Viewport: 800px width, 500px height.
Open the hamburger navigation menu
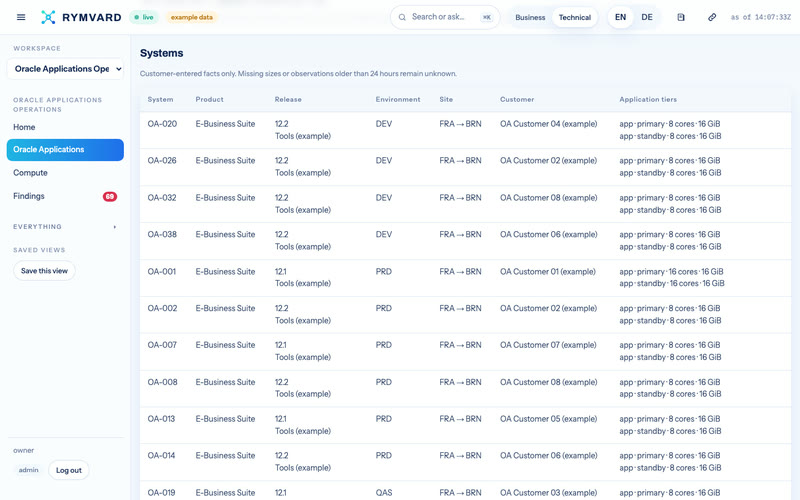pos(21,17)
